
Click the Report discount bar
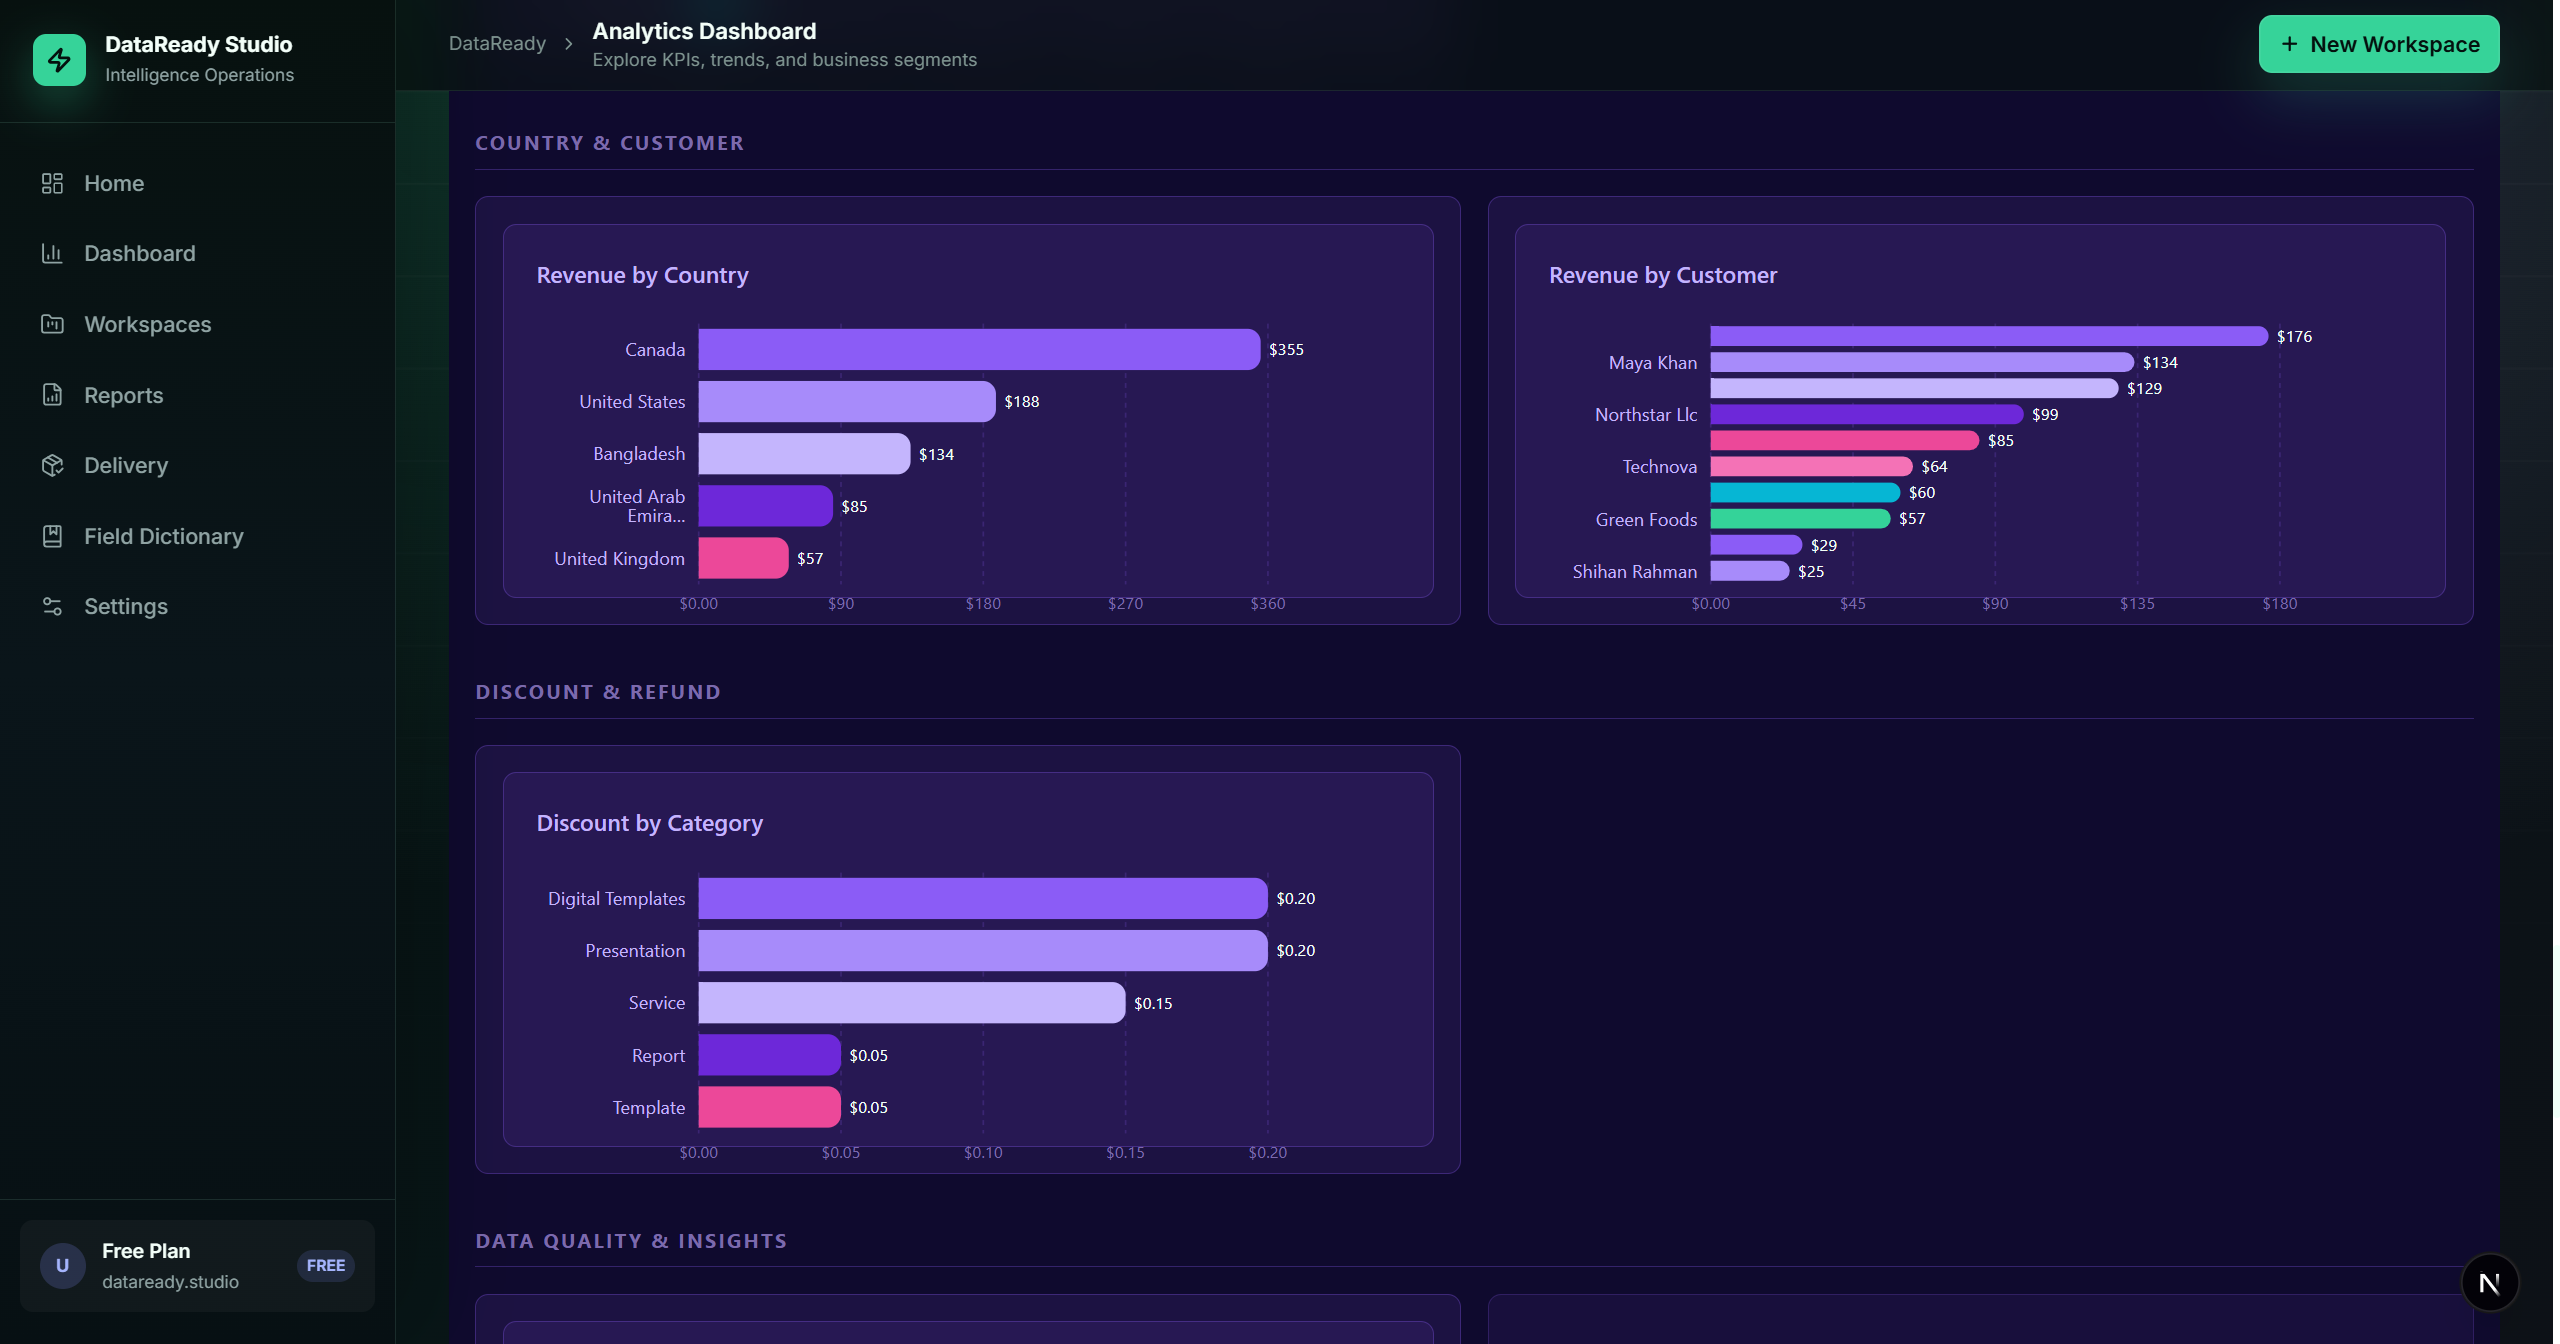click(770, 1055)
